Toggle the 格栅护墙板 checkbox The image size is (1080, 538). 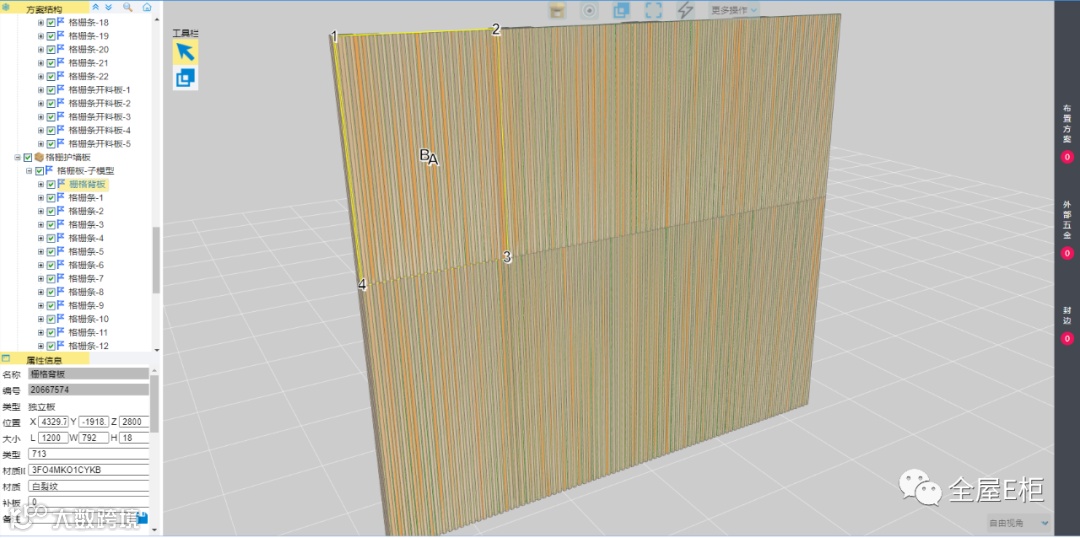[x=28, y=157]
